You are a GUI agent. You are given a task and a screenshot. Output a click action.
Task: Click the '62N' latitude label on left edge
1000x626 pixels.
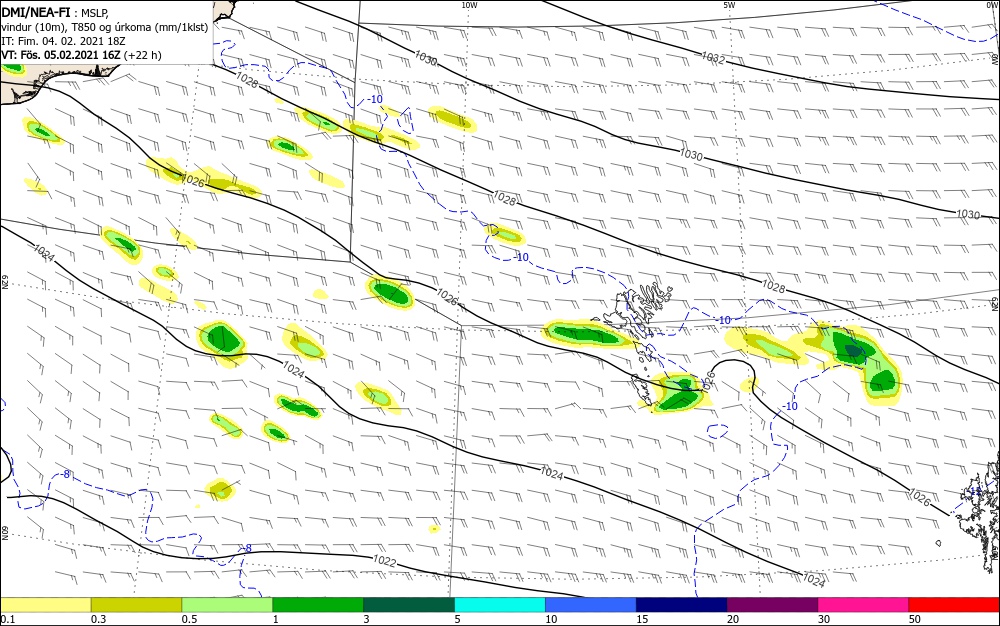tap(4, 282)
